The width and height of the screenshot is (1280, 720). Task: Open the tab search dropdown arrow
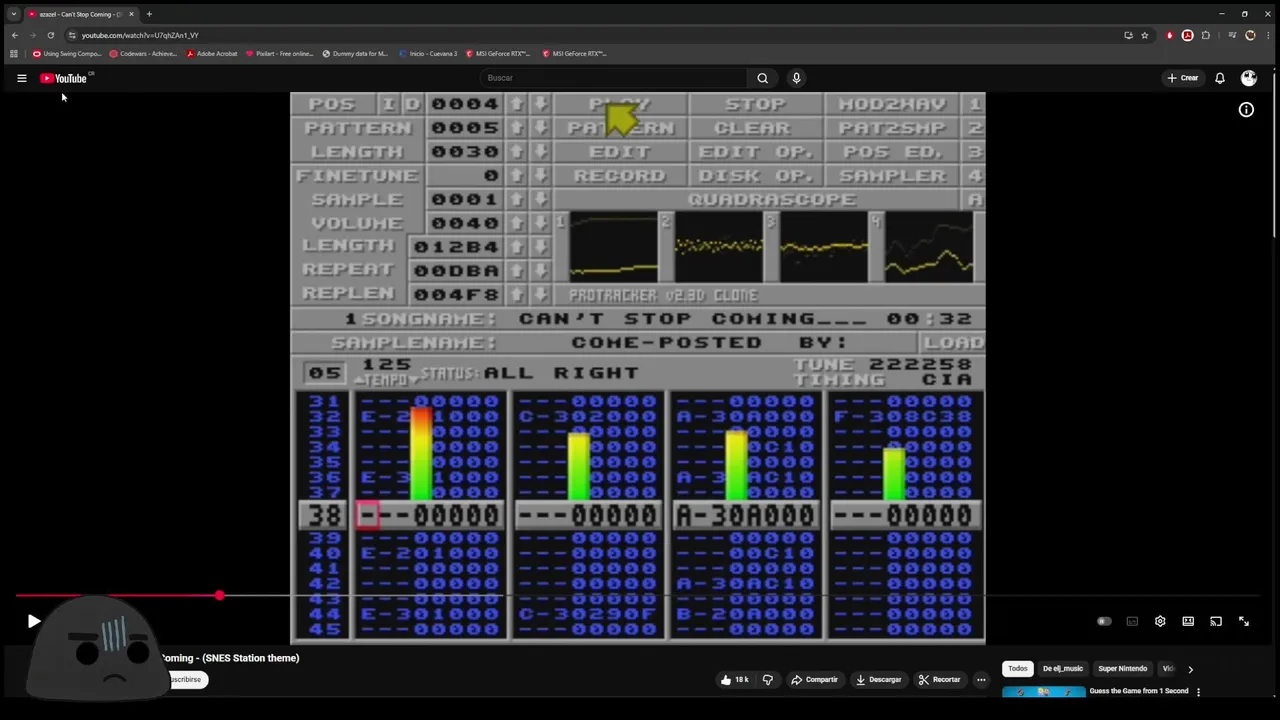(13, 14)
